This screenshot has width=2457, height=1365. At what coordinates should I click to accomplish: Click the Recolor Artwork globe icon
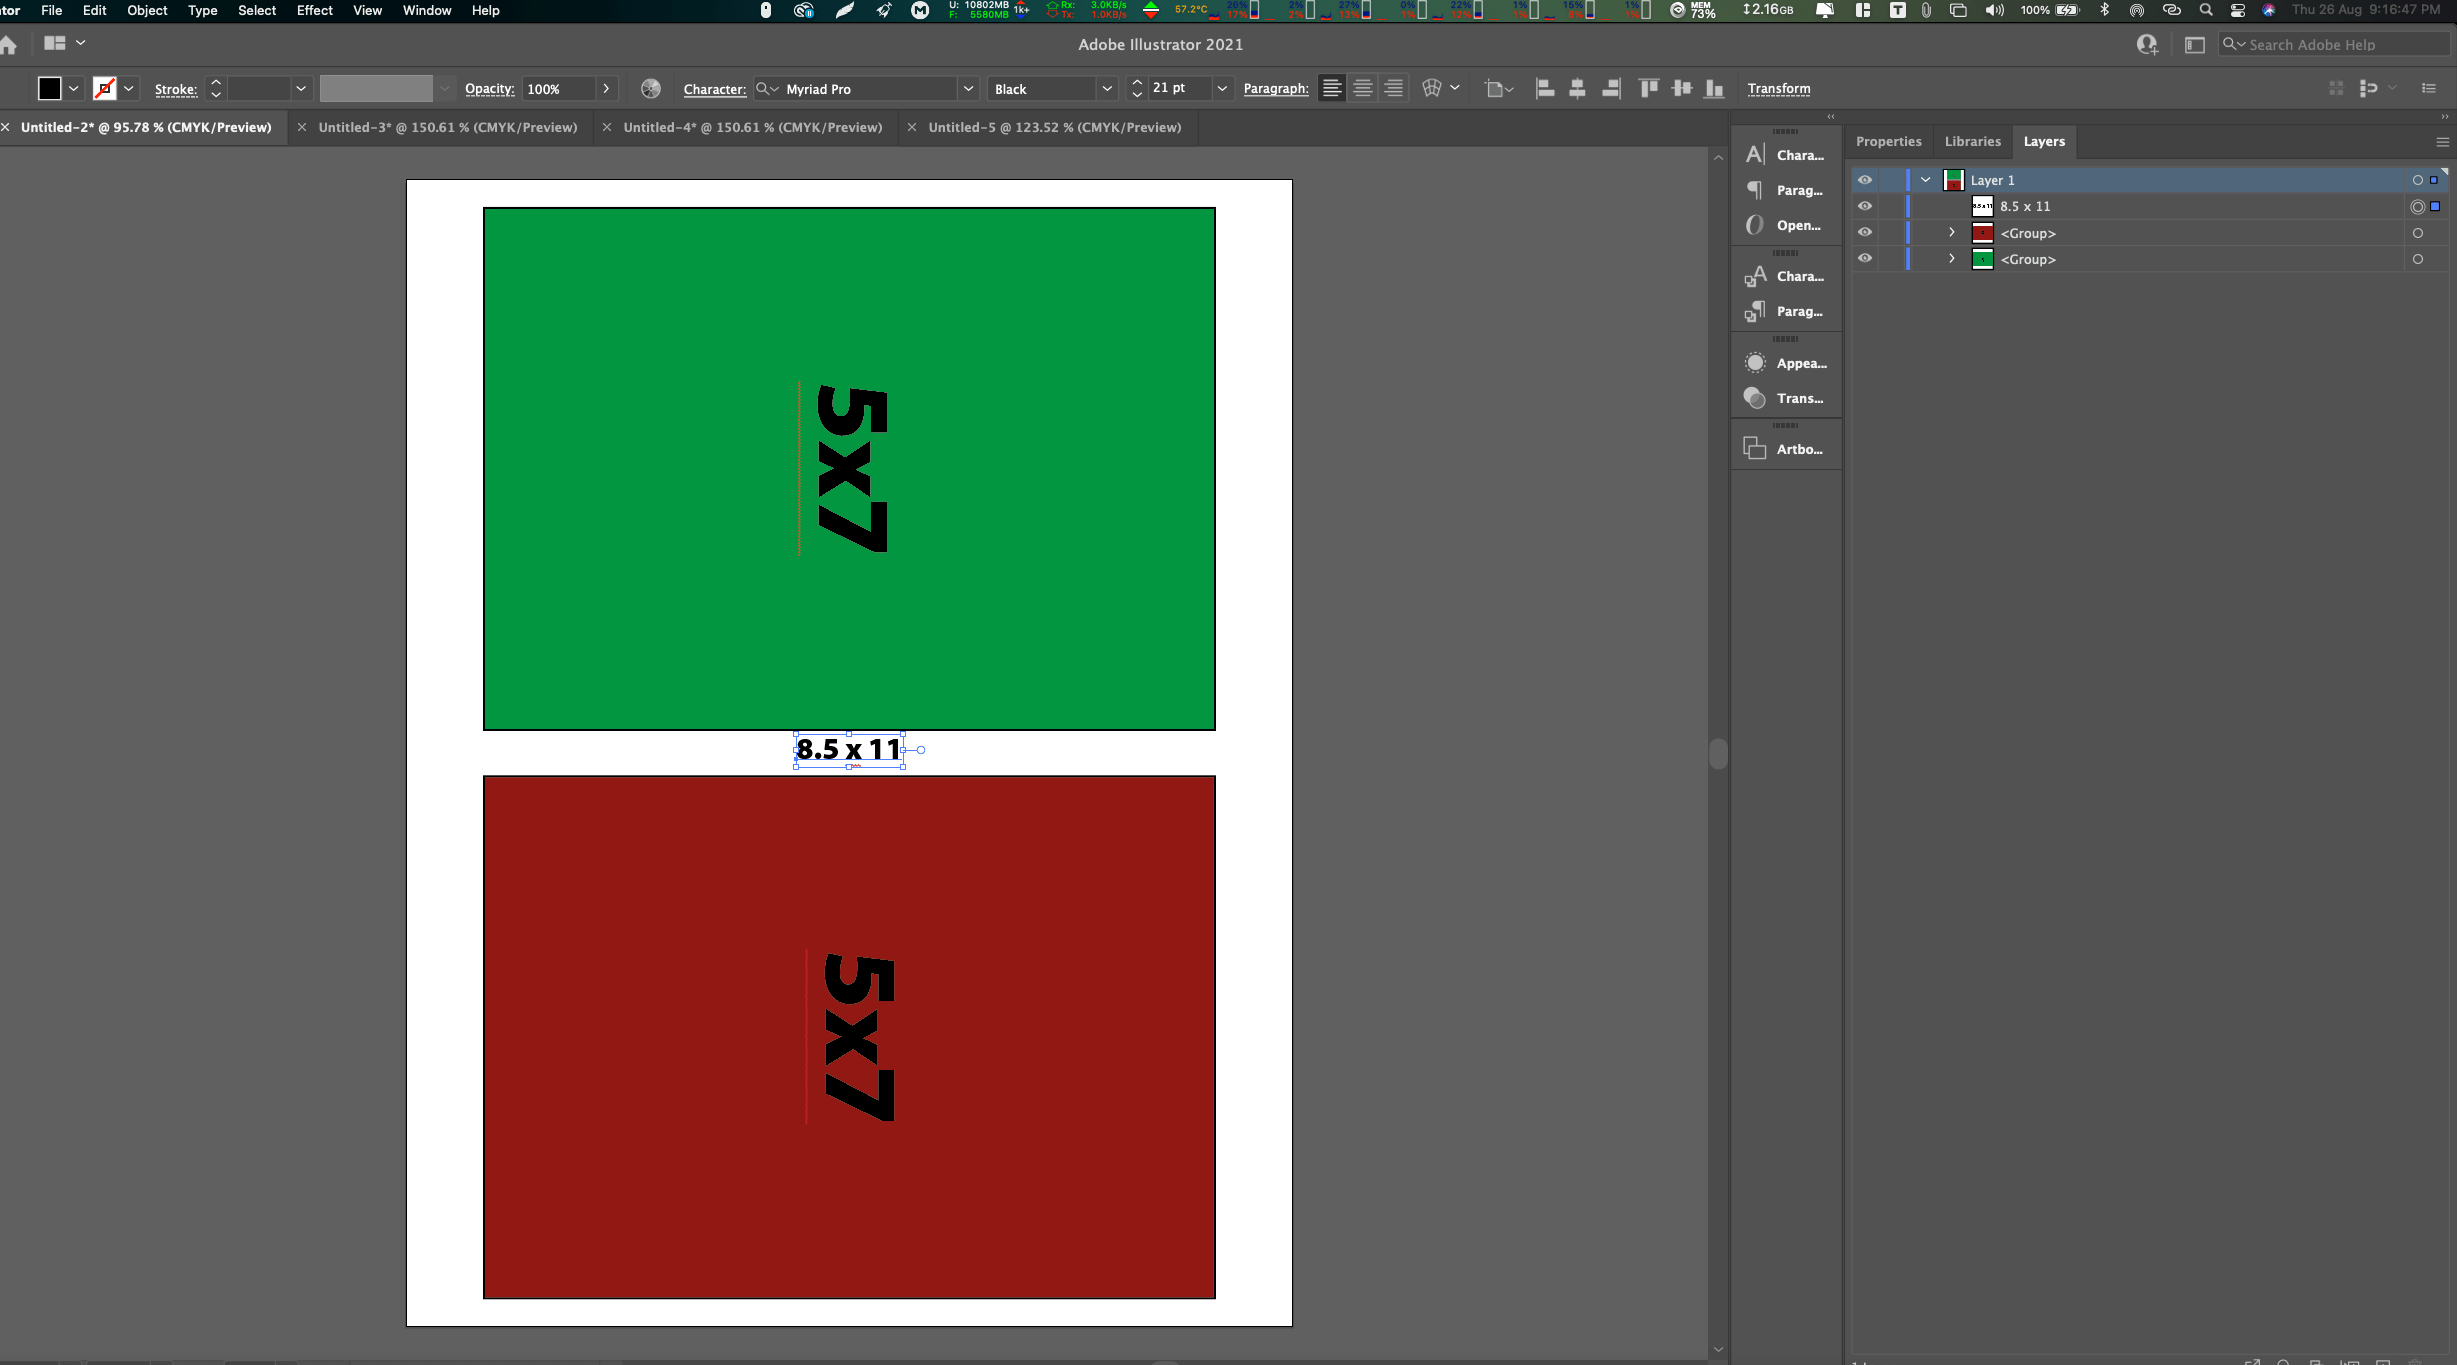650,89
